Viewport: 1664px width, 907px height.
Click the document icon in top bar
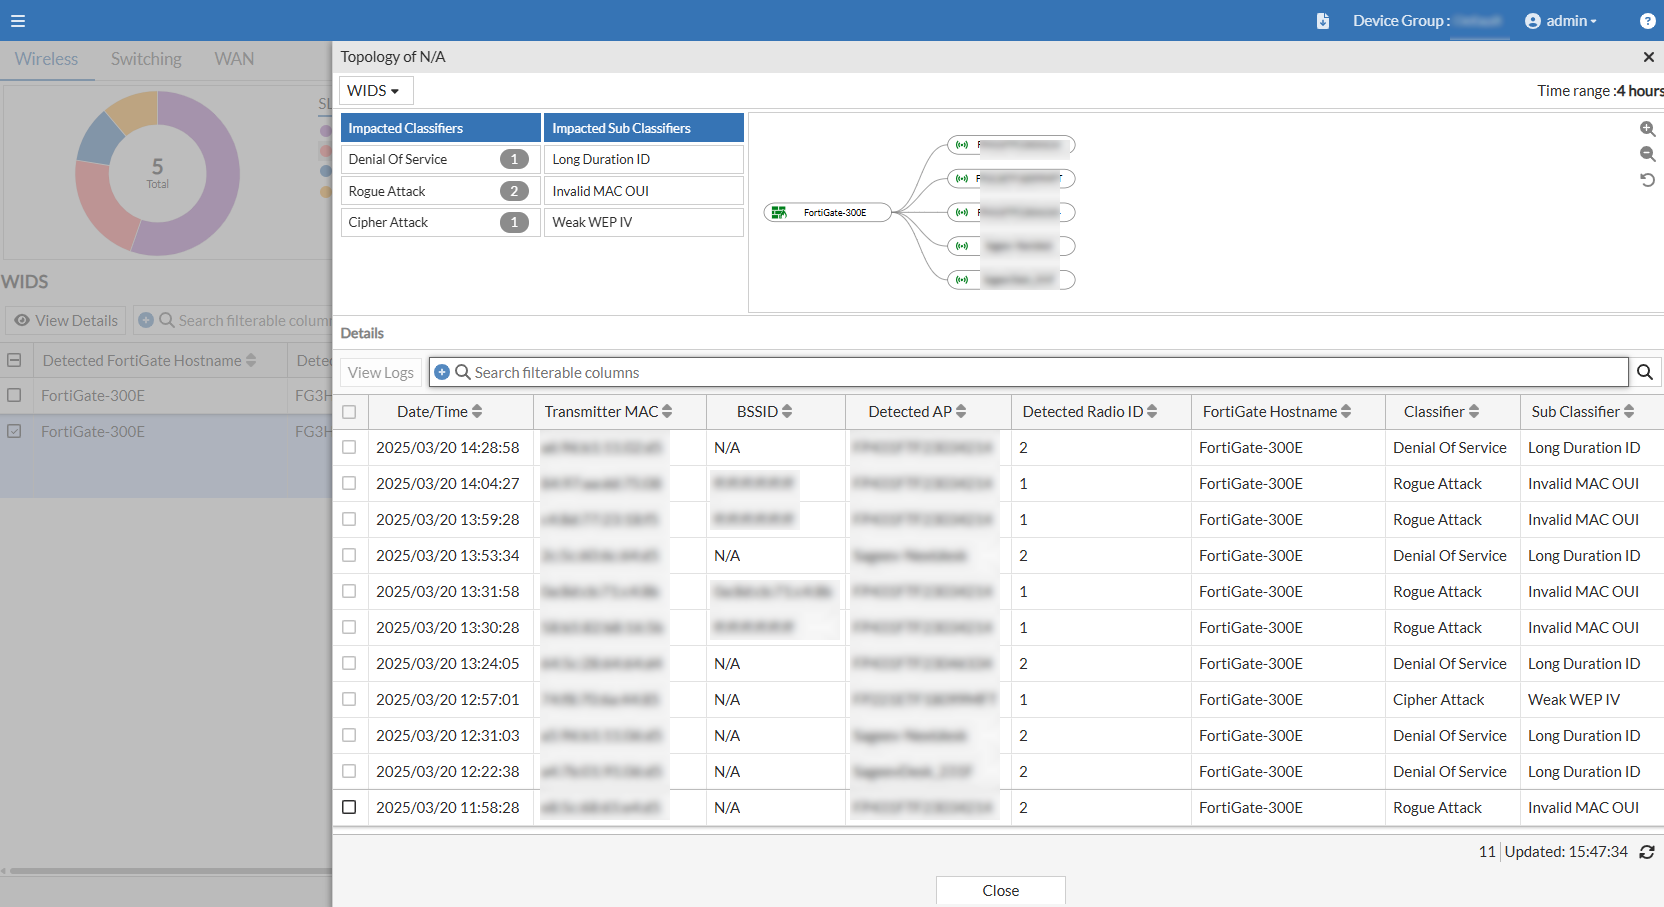tap(1323, 21)
